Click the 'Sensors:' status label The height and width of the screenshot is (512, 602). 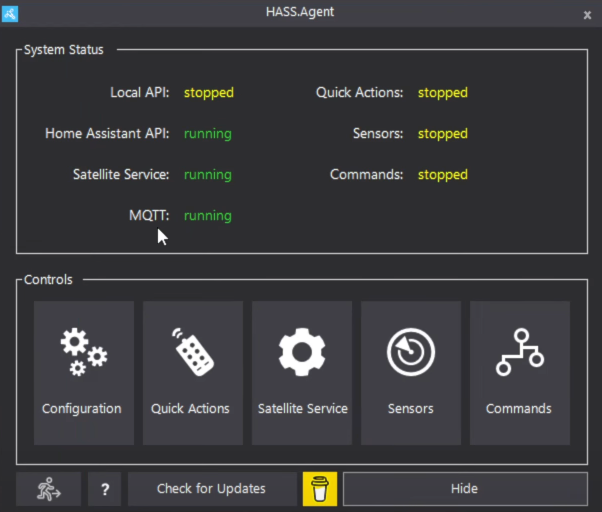click(378, 134)
